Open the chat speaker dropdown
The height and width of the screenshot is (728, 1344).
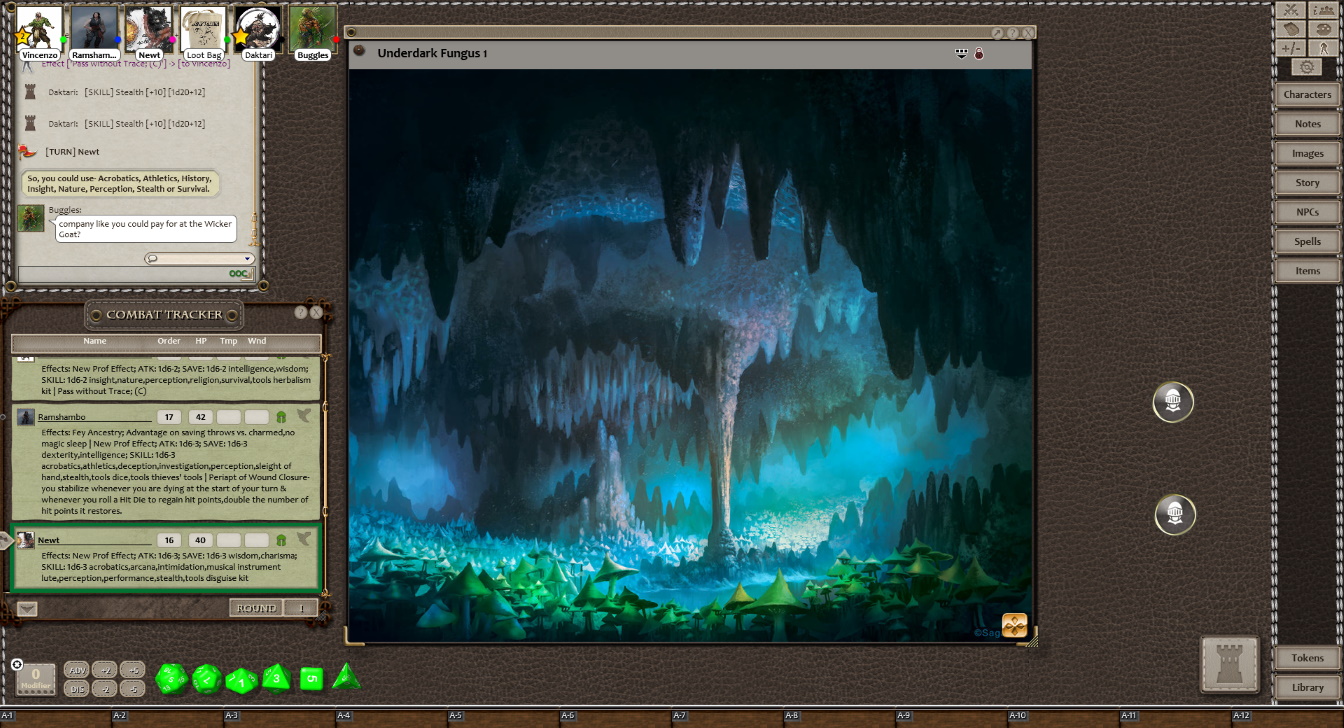(x=199, y=258)
